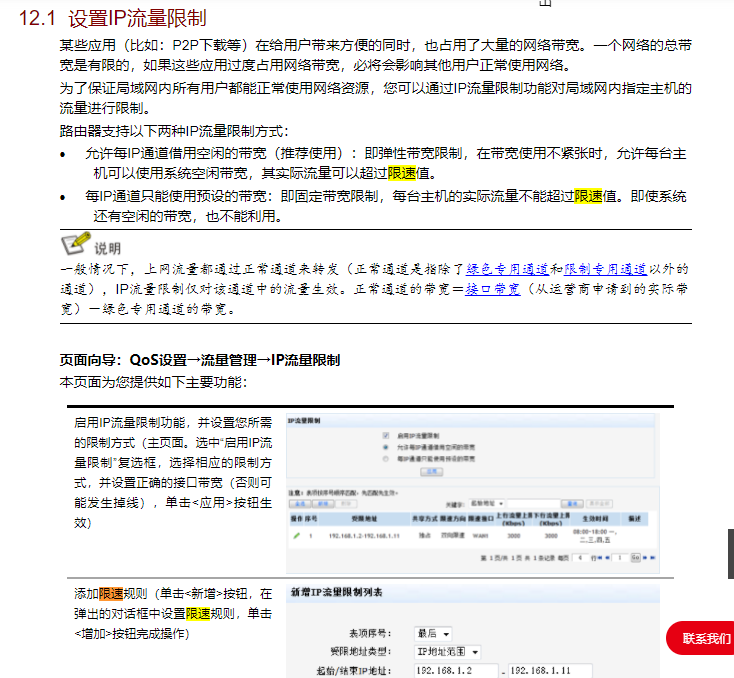Click the 共享方式 column header
734x678 pixels.
point(425,519)
